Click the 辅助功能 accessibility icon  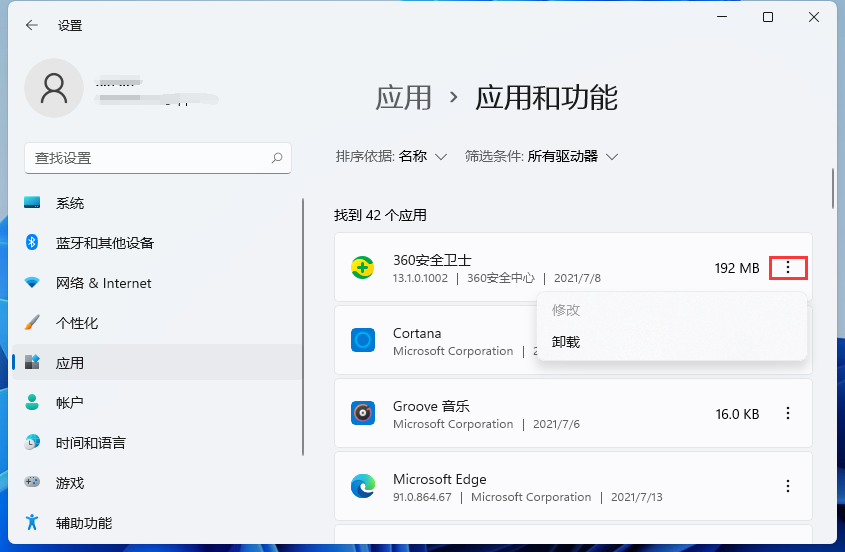tap(32, 522)
